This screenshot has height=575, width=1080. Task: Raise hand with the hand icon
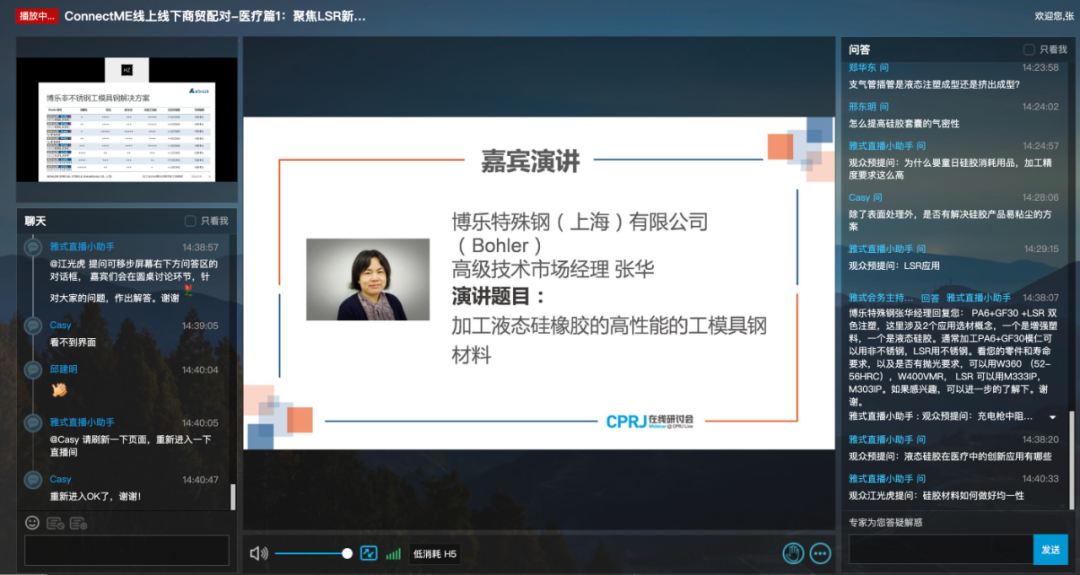(x=793, y=553)
